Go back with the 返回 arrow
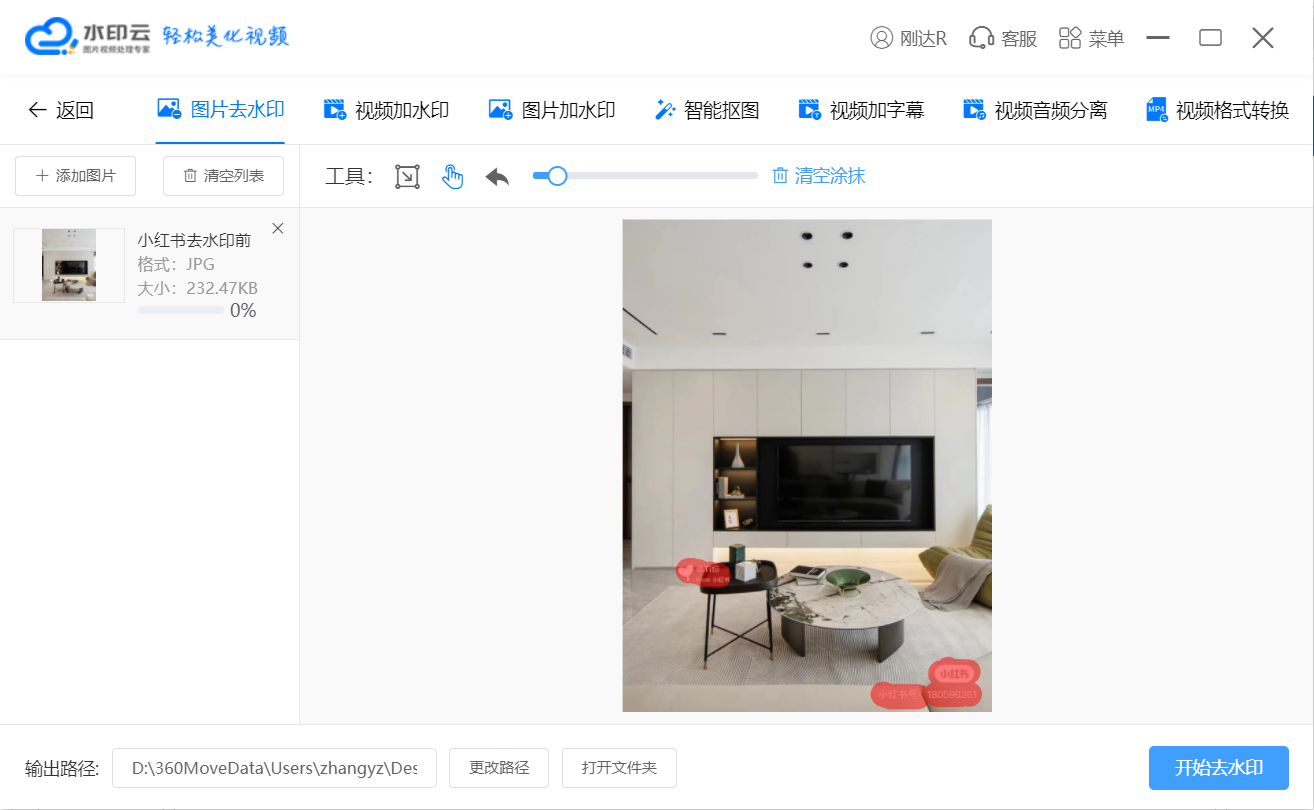Screen dimensions: 1314x810 pos(38,110)
